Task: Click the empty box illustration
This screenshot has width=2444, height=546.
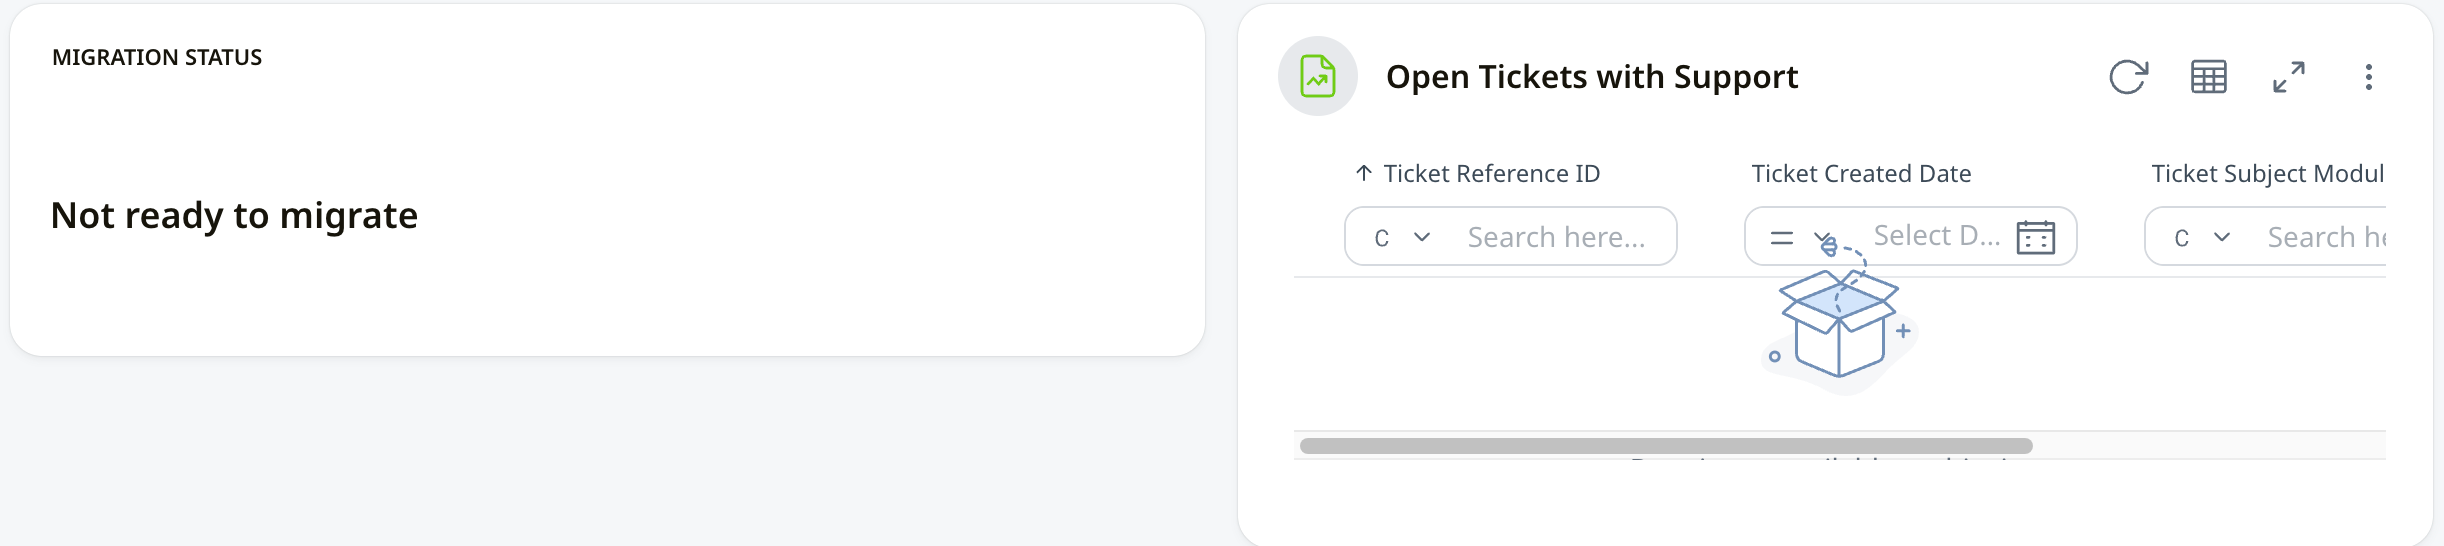Action: tap(1838, 325)
